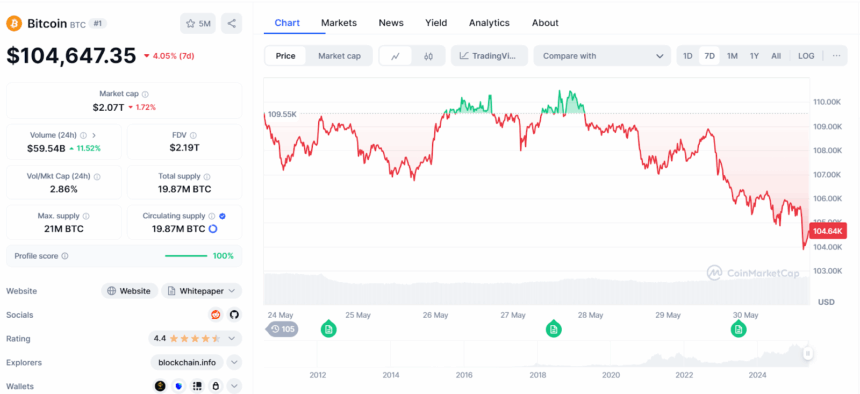Set chart range to All

(776, 56)
